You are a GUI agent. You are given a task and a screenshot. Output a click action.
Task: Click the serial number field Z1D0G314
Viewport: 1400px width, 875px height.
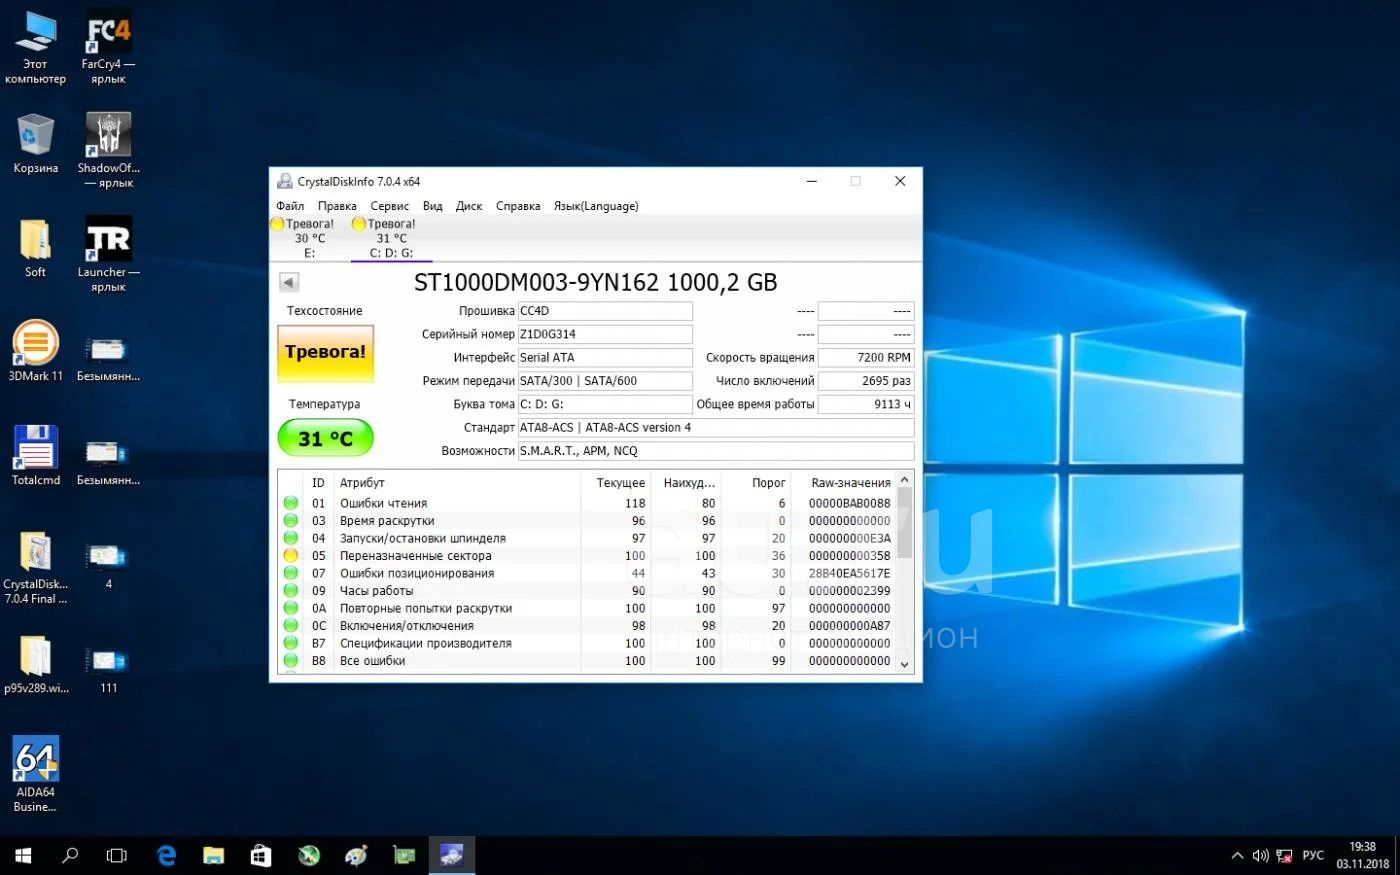point(605,334)
